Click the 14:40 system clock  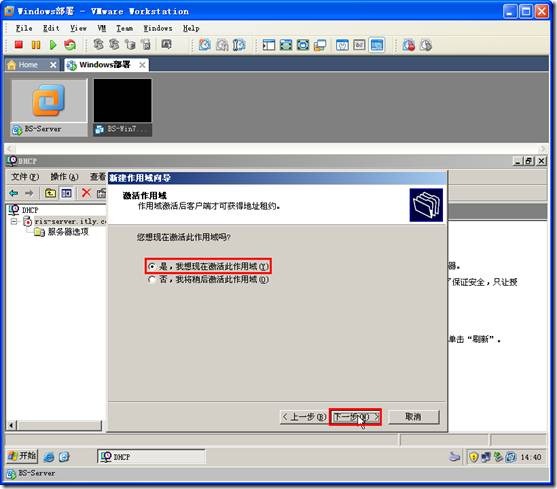[x=531, y=457]
